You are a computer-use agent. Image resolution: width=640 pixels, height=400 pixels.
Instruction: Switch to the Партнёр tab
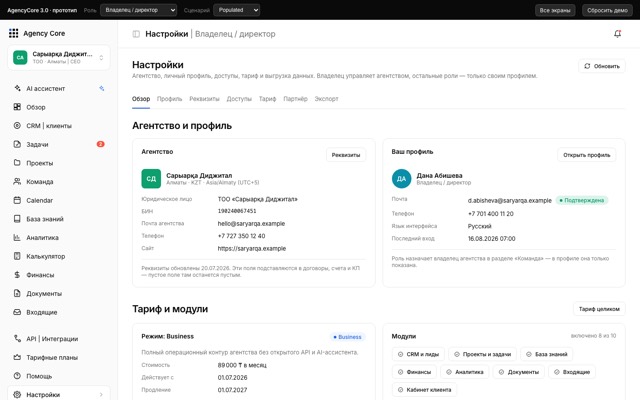click(296, 99)
